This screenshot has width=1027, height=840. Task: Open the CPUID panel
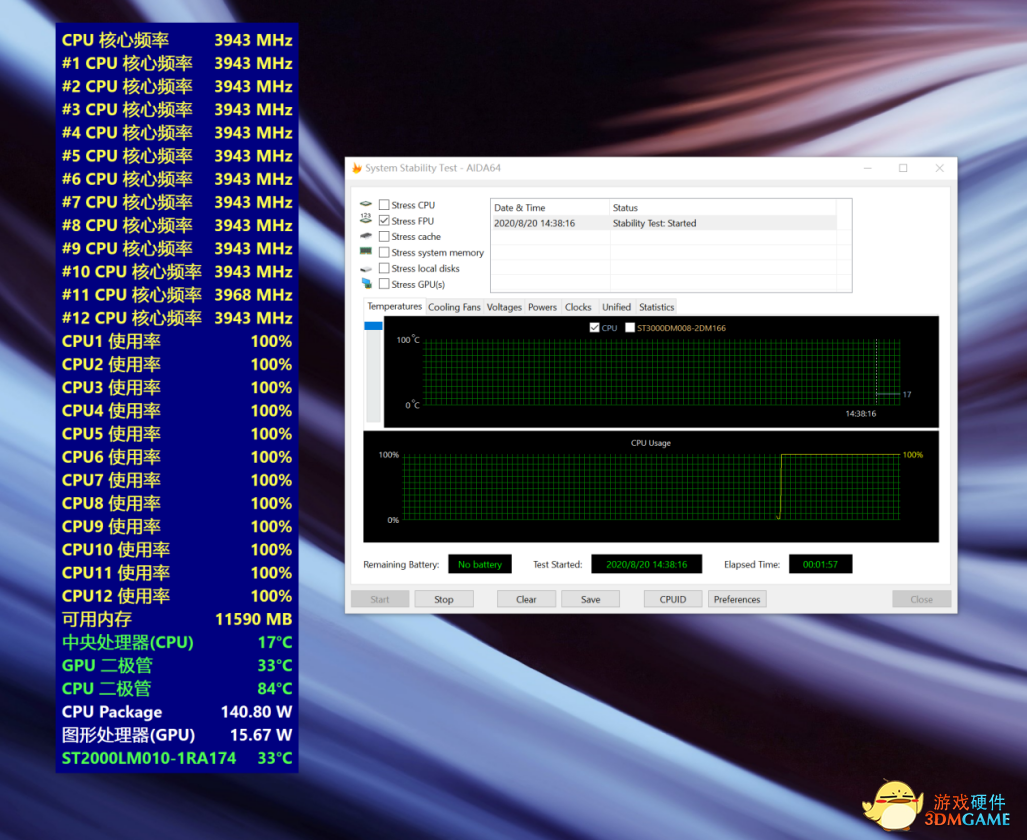pos(673,600)
